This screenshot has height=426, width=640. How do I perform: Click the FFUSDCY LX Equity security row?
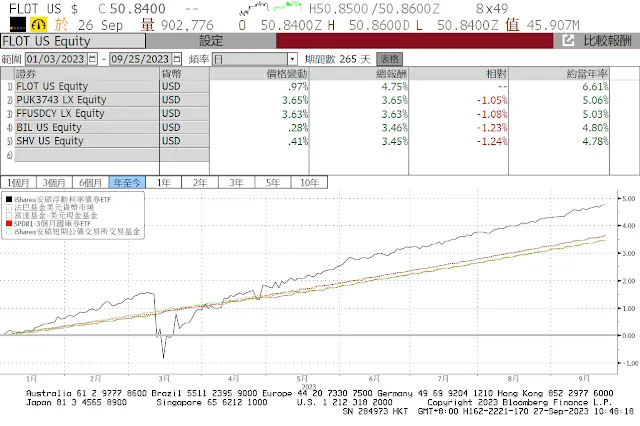click(x=87, y=113)
